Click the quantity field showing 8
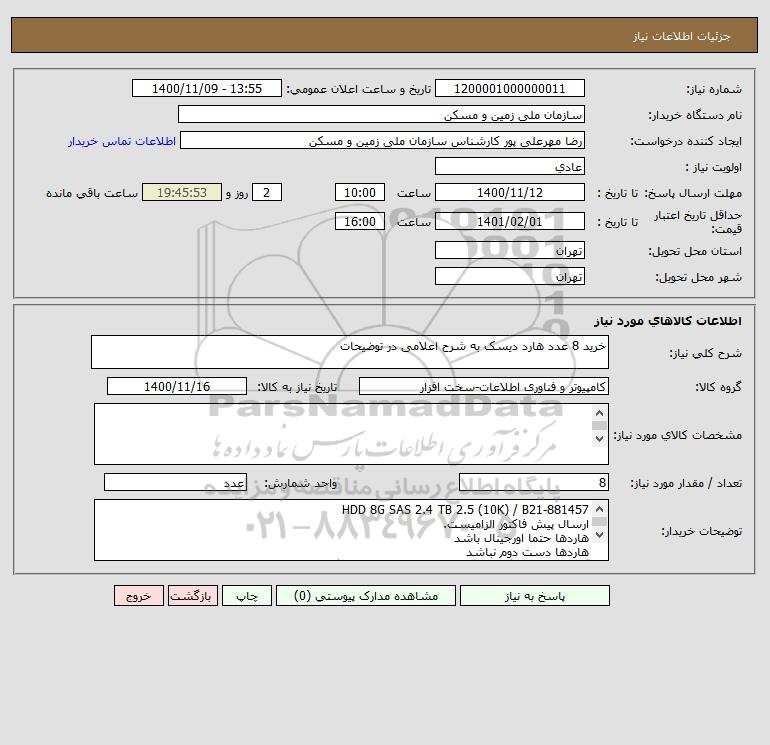The image size is (770, 745). (x=534, y=482)
